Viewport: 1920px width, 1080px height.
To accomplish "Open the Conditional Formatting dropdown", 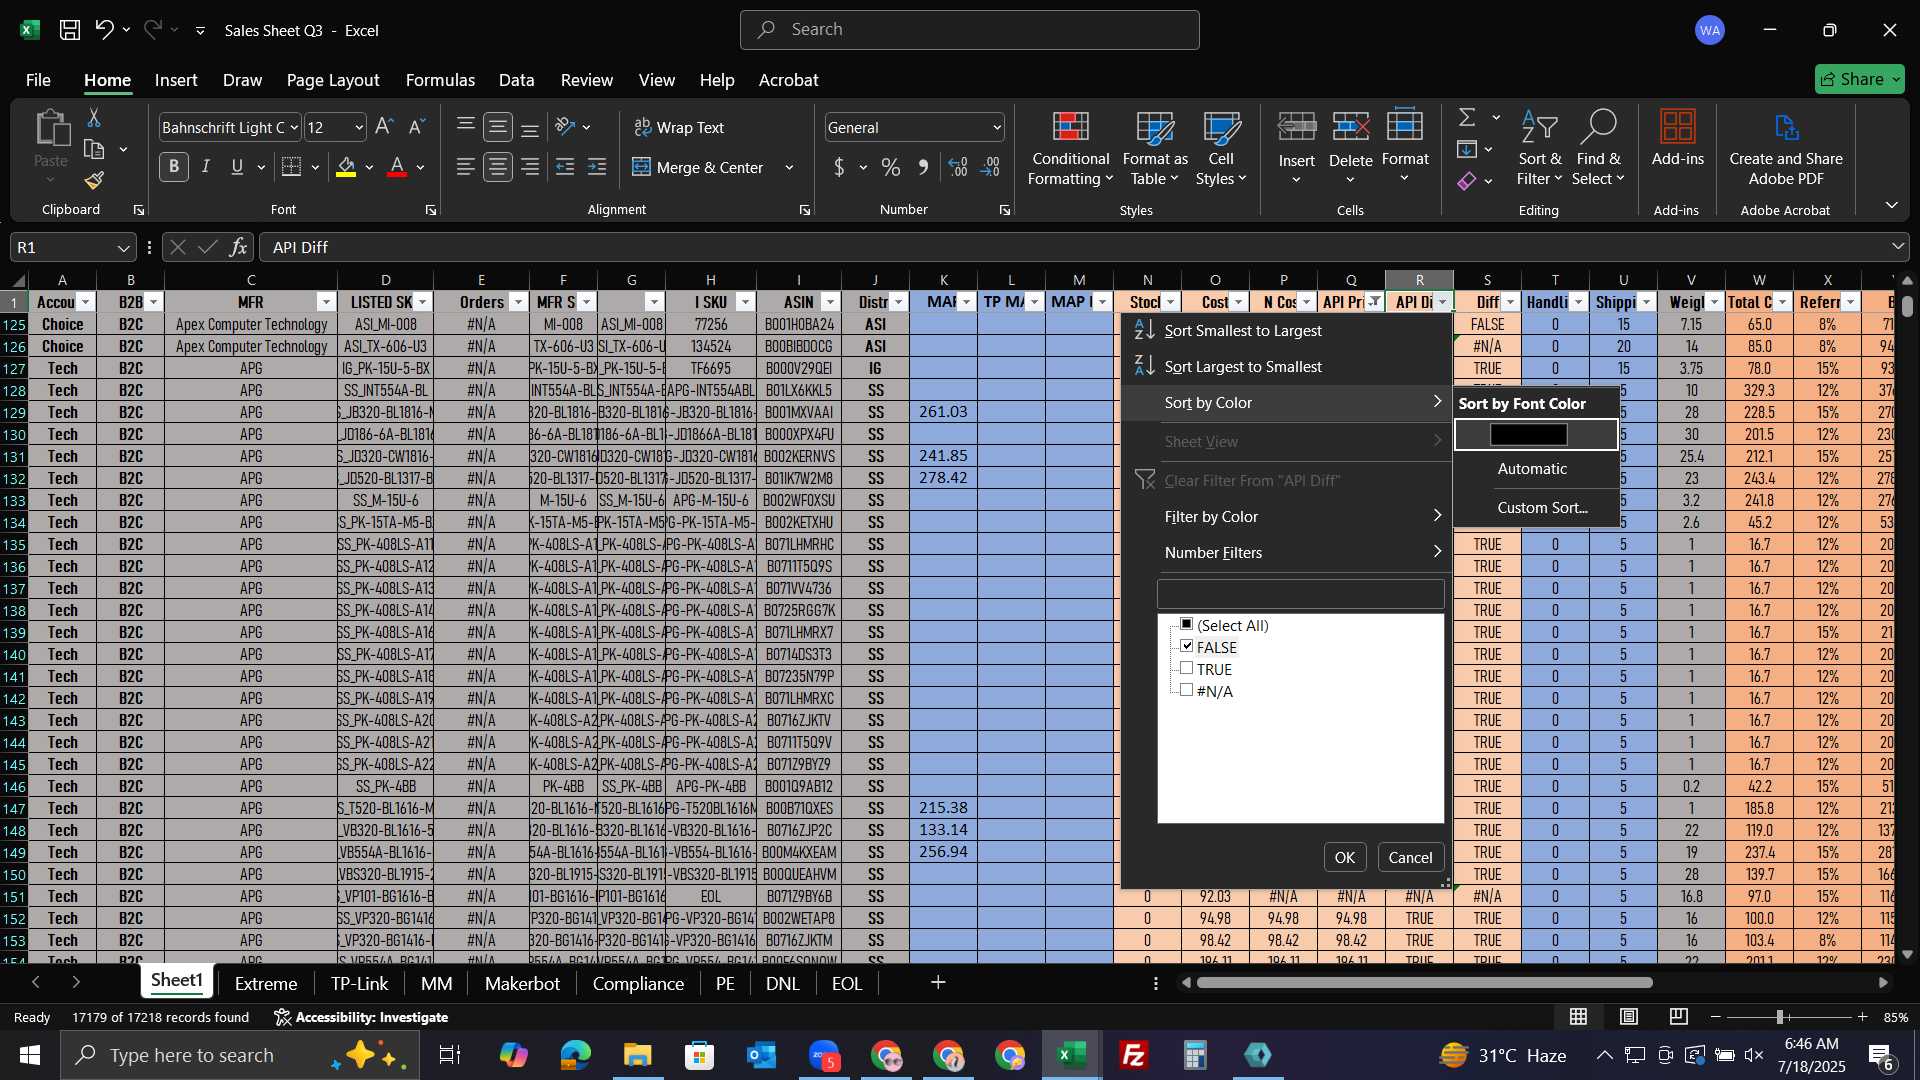I will [1070, 148].
